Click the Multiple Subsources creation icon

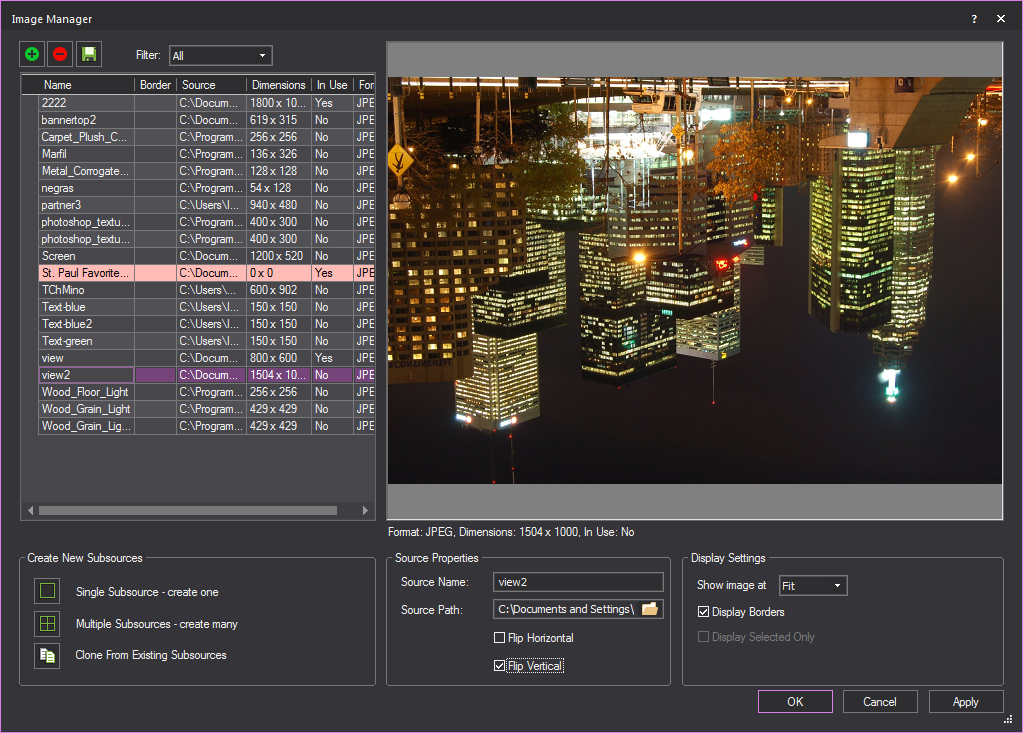tap(46, 622)
